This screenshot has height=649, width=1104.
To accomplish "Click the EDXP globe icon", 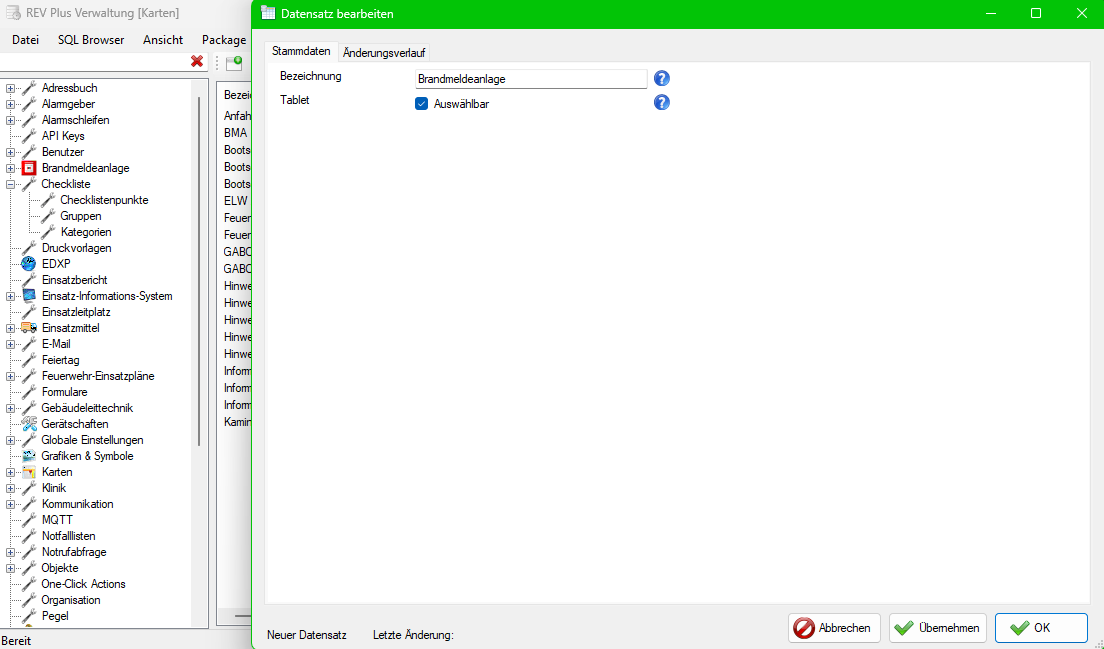I will pos(28,263).
